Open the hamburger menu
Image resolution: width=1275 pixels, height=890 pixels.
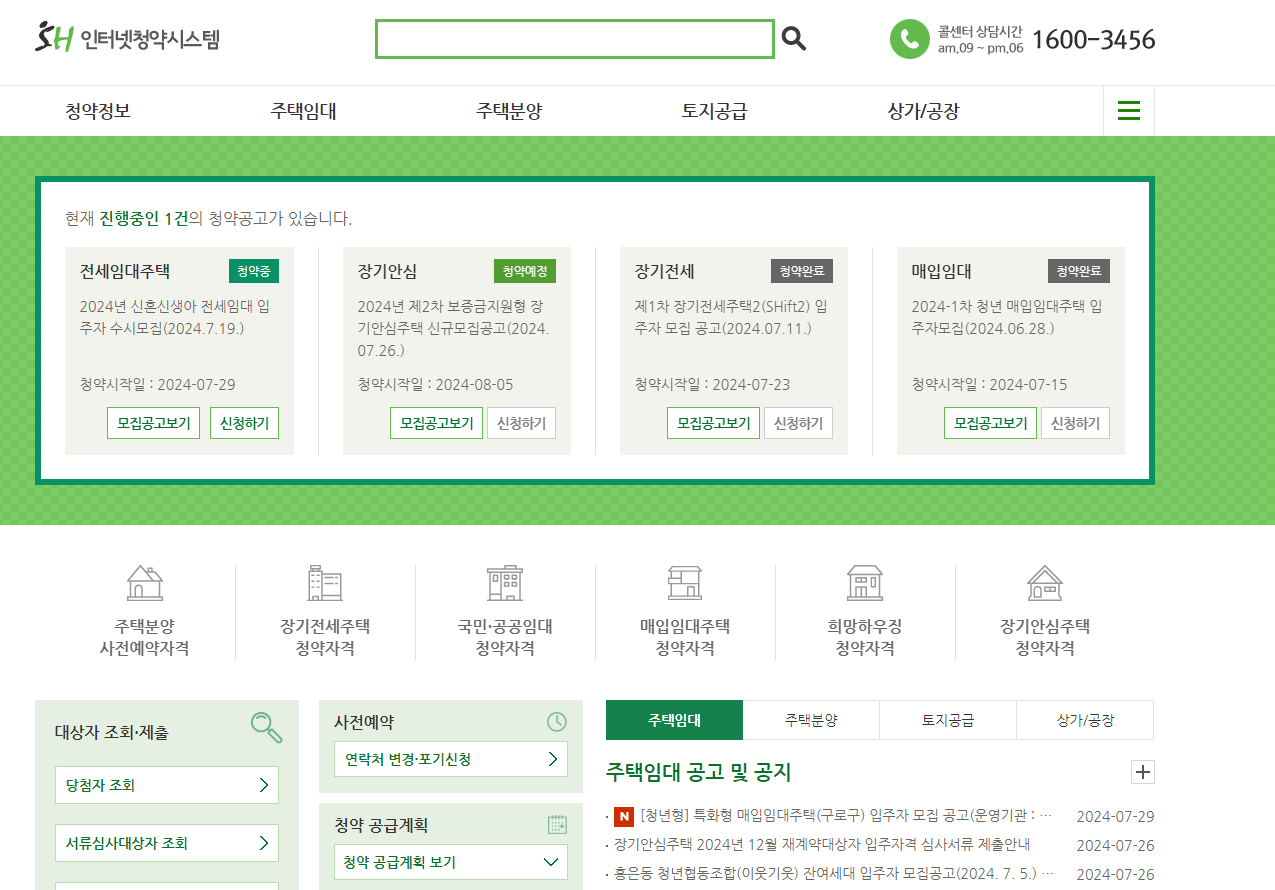1128,111
